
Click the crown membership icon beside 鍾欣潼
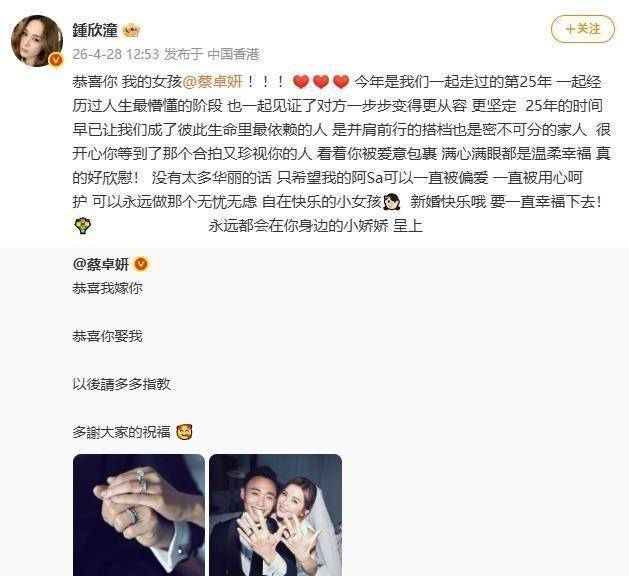(131, 30)
